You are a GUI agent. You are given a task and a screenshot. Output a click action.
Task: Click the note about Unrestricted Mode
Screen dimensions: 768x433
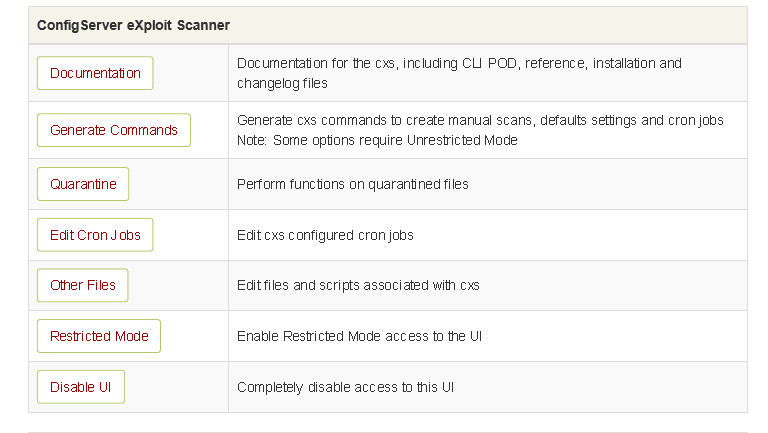377,140
